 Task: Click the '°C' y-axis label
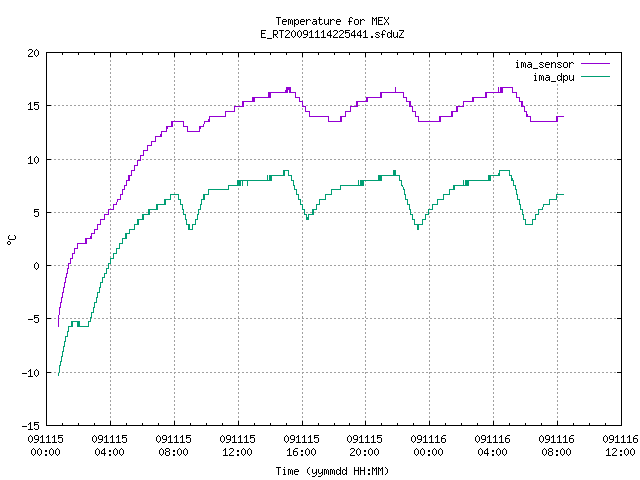tap(11, 240)
